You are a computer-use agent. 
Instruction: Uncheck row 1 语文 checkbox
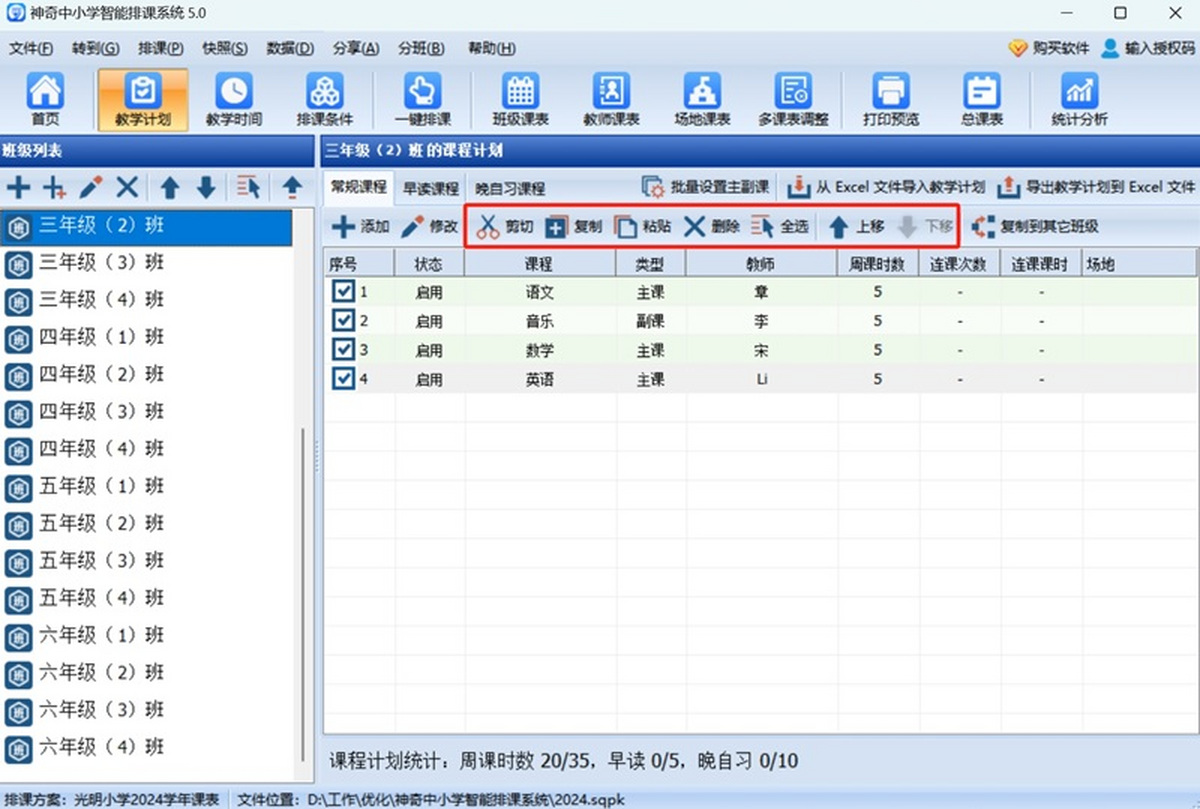(x=343, y=292)
